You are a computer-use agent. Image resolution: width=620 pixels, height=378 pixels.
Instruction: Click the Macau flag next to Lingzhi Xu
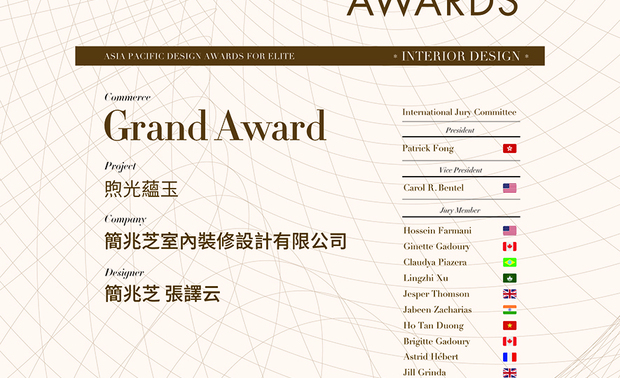[509, 278]
